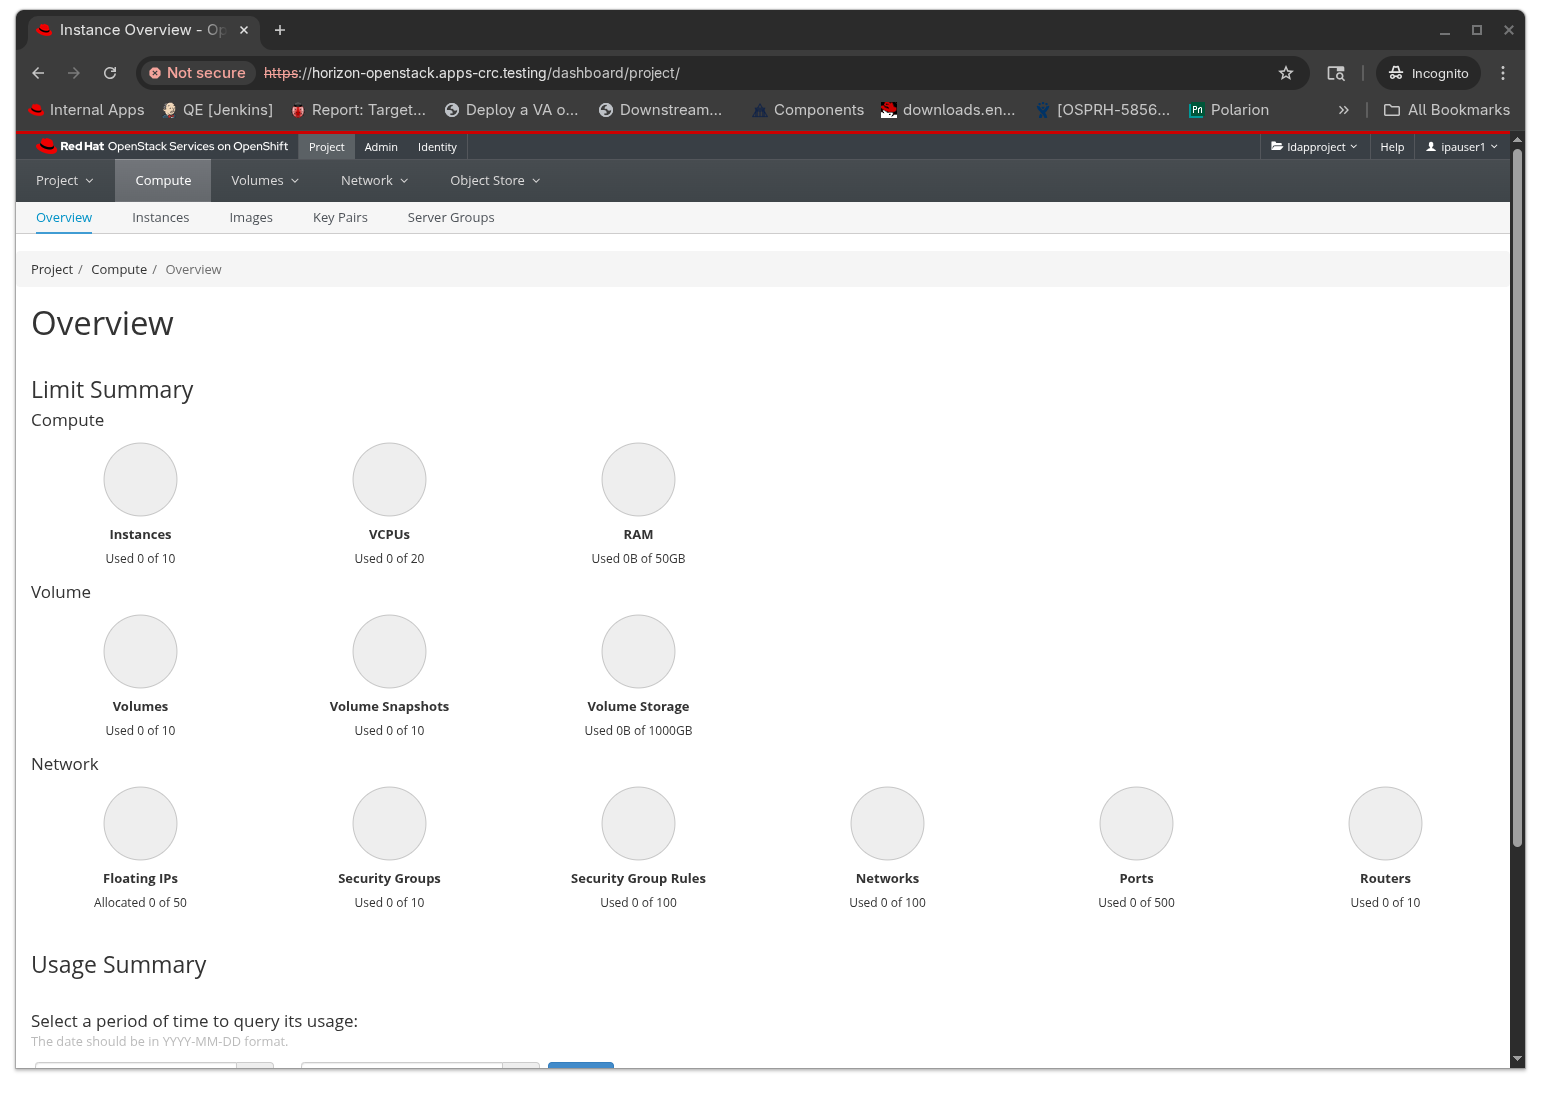Open downloads.en bookmark
Screen dimensions: 1541x1100
(x=948, y=110)
